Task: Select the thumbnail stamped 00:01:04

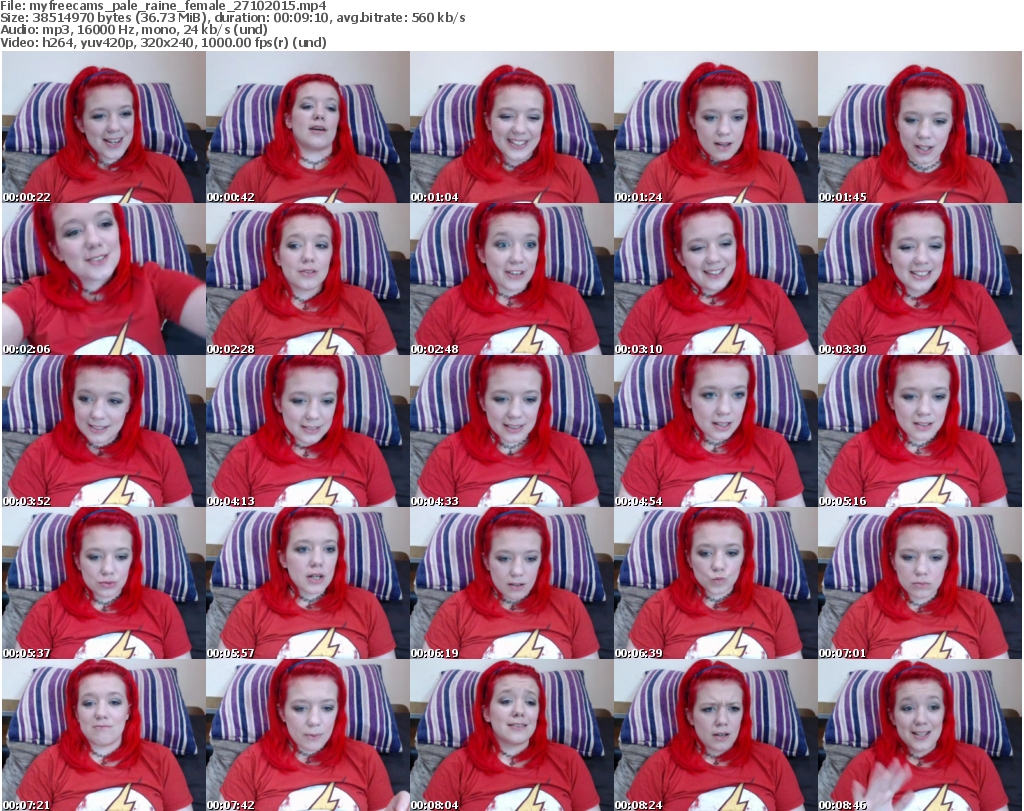Action: point(511,127)
